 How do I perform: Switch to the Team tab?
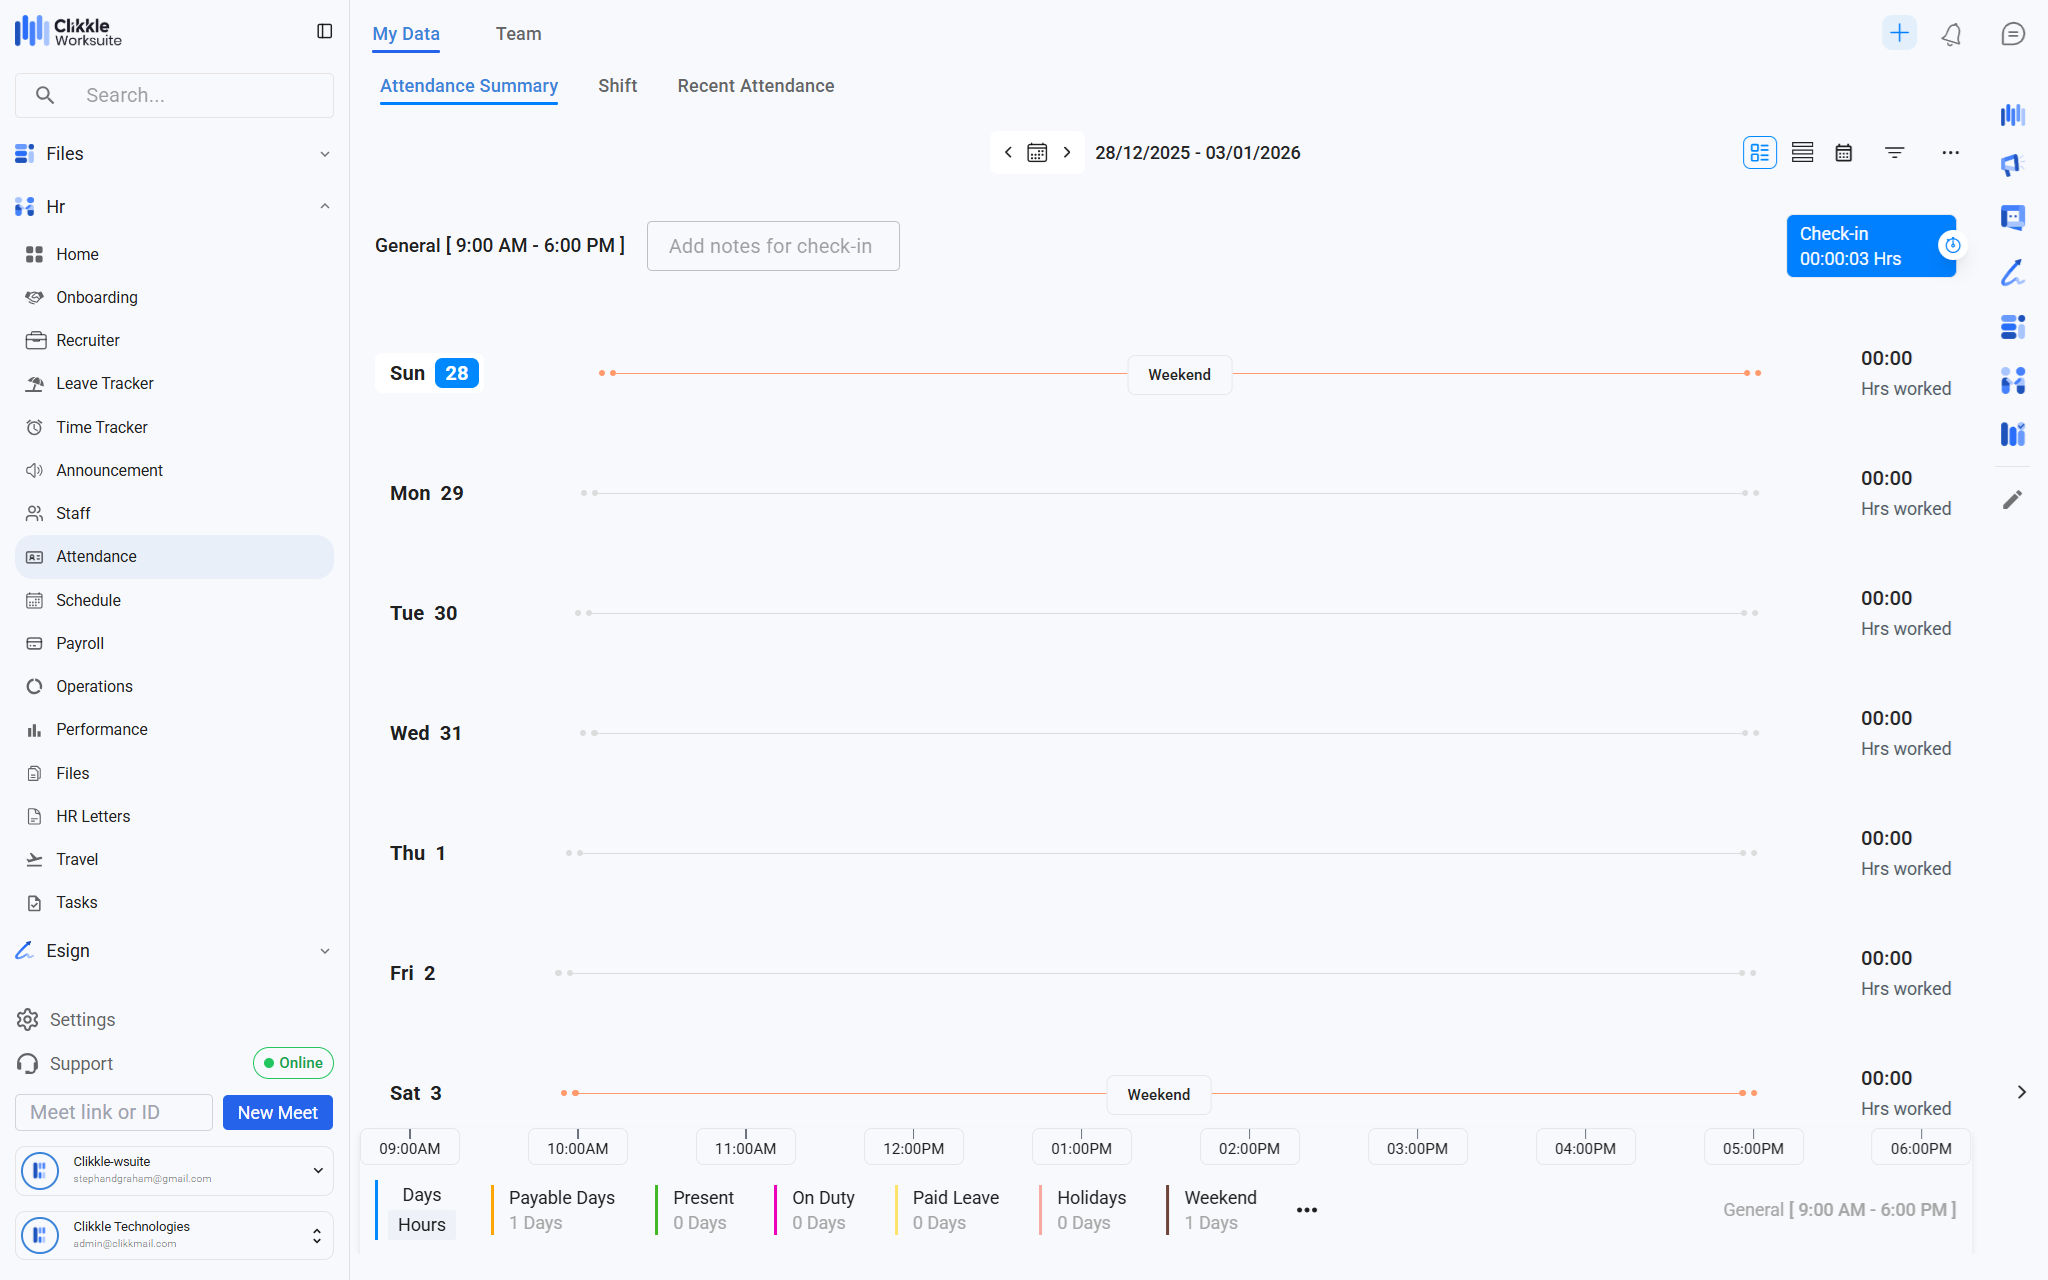pyautogui.click(x=518, y=34)
